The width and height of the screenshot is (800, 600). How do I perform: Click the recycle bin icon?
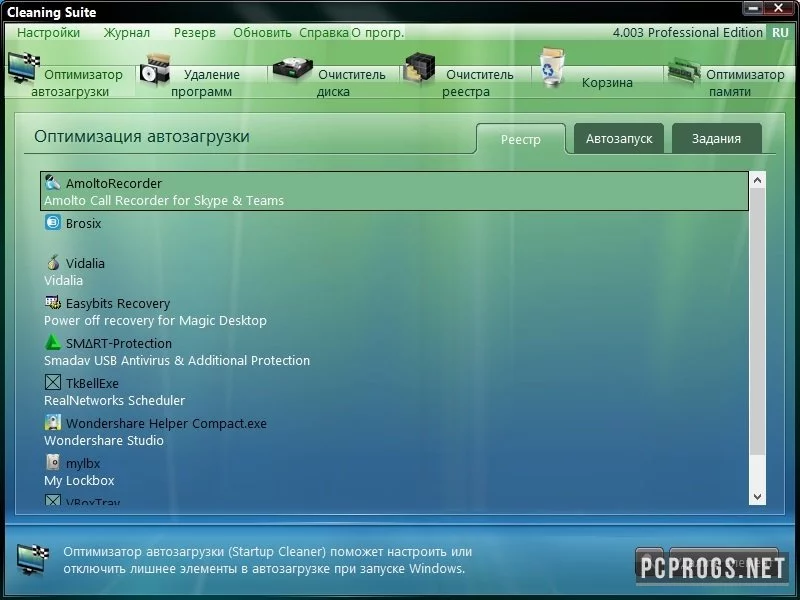pyautogui.click(x=553, y=67)
